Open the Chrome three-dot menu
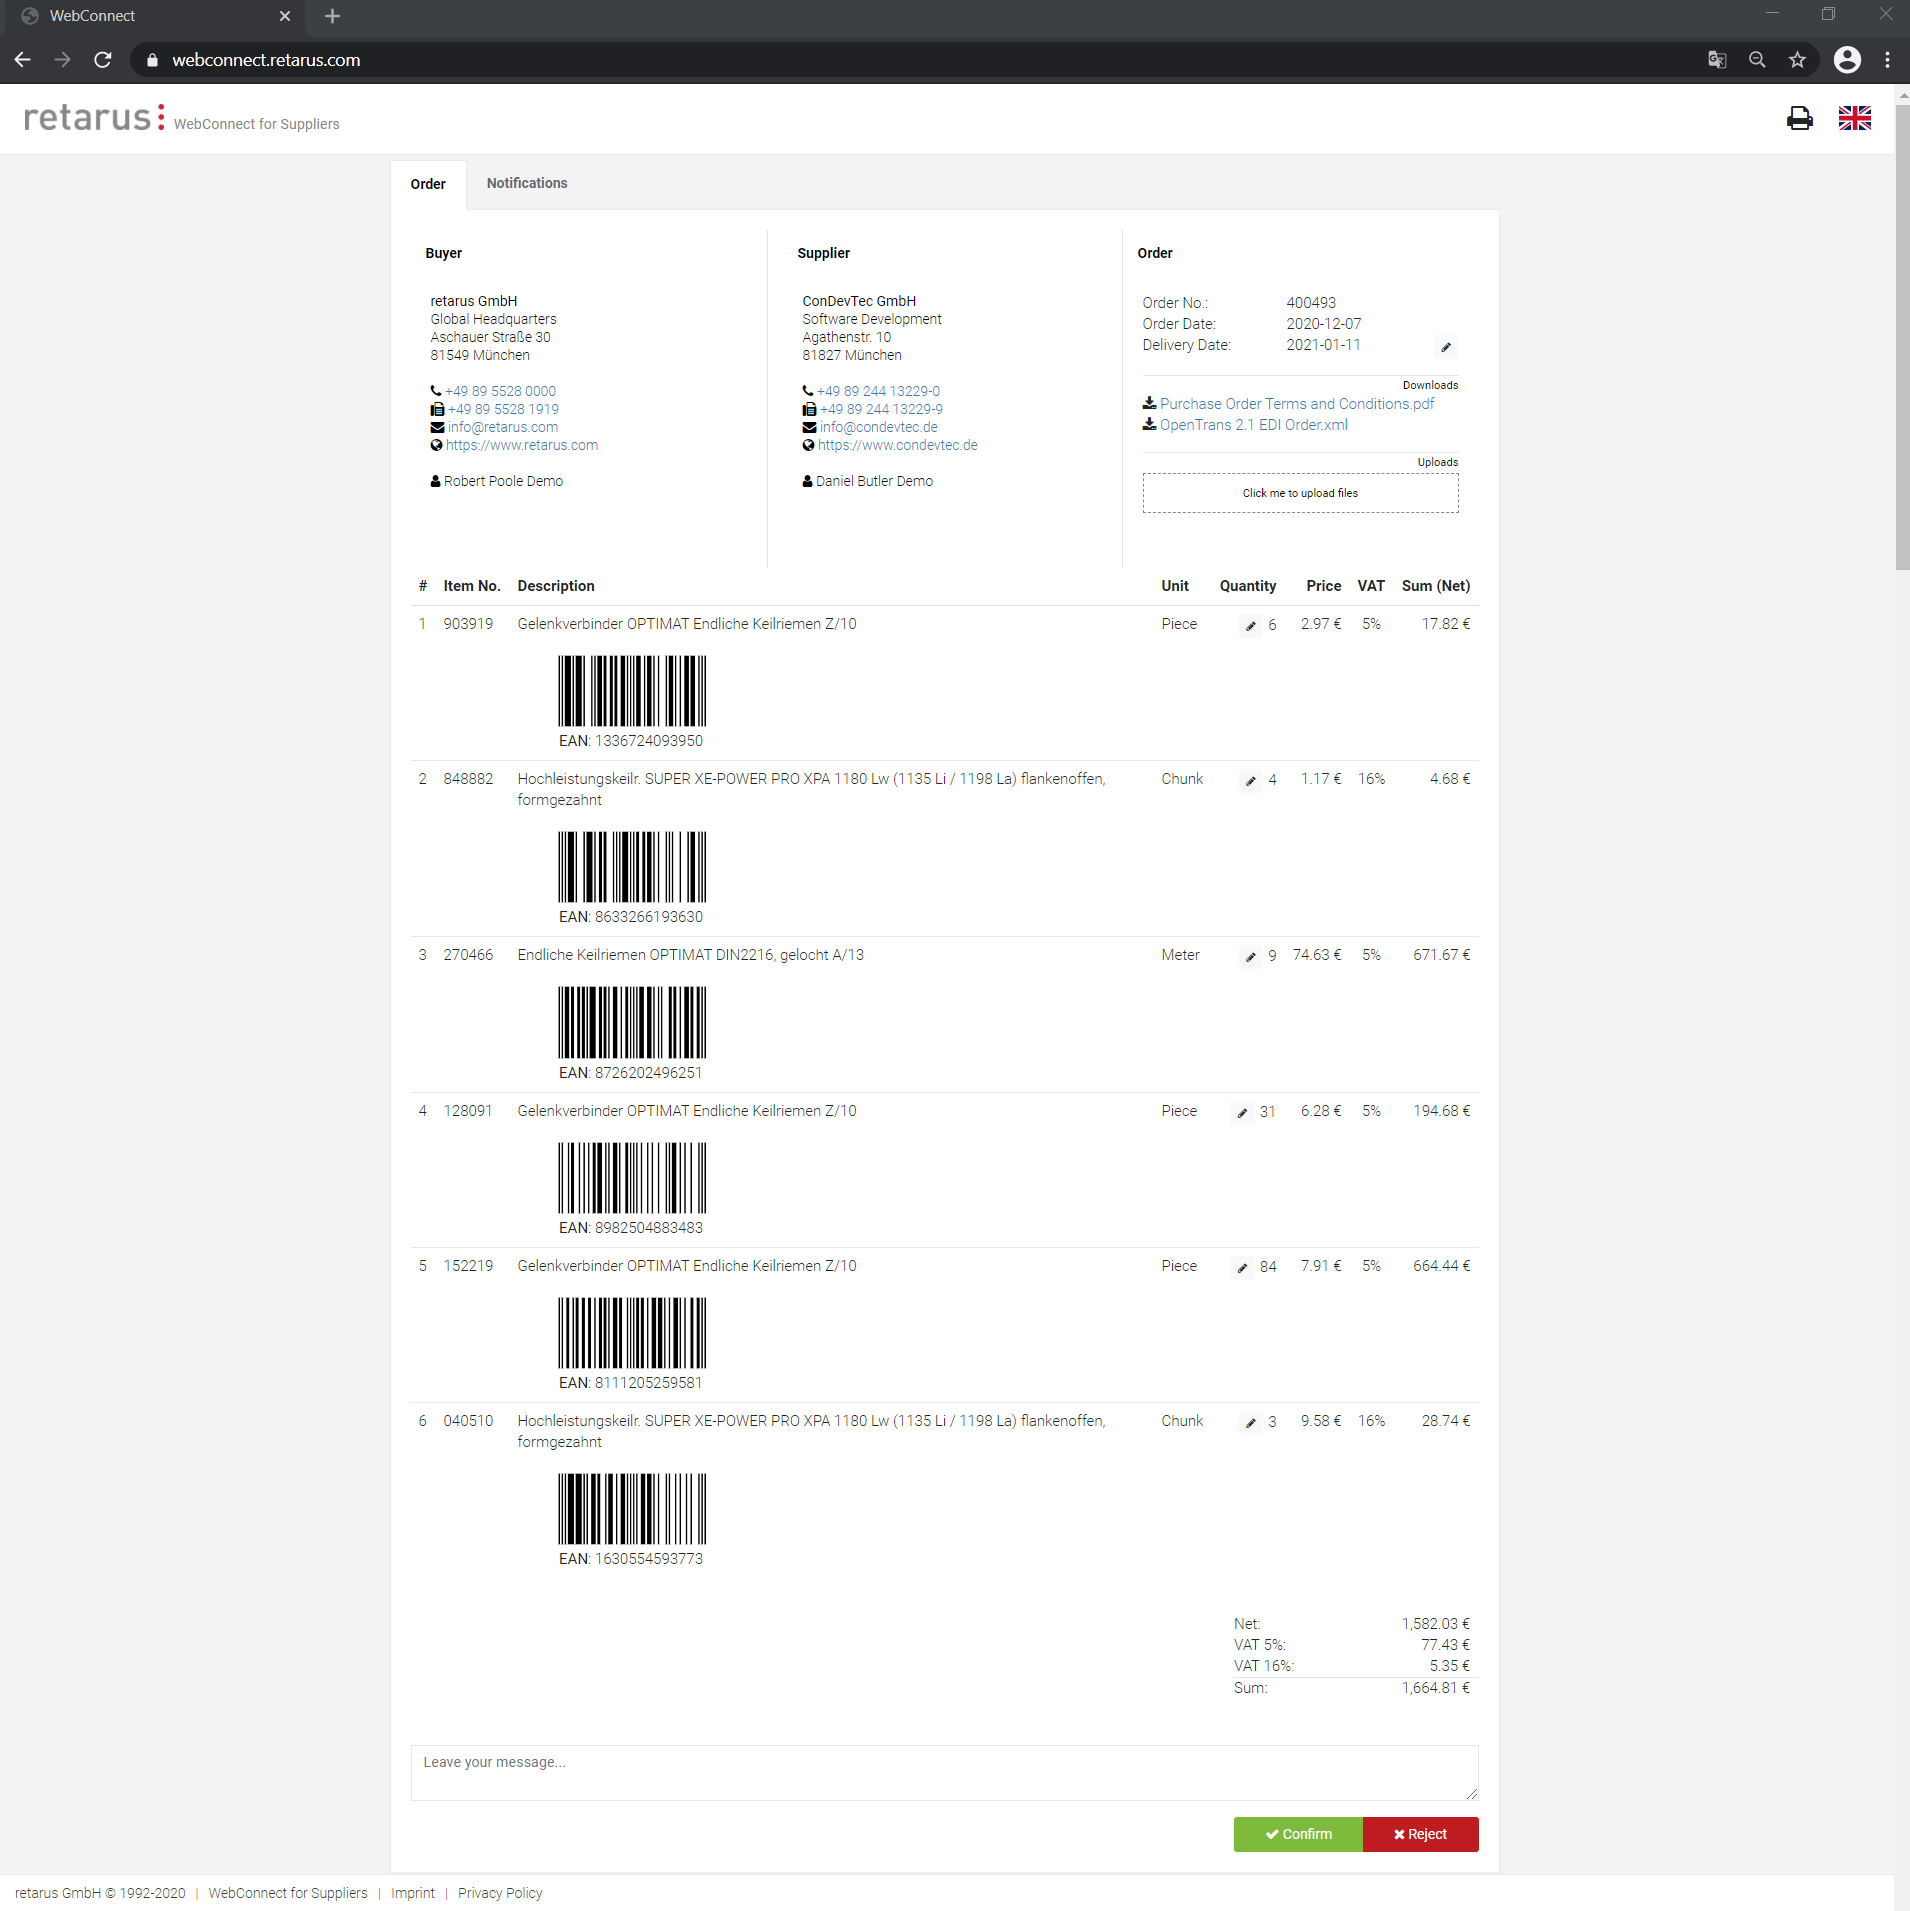The height and width of the screenshot is (1911, 1910). click(x=1887, y=60)
